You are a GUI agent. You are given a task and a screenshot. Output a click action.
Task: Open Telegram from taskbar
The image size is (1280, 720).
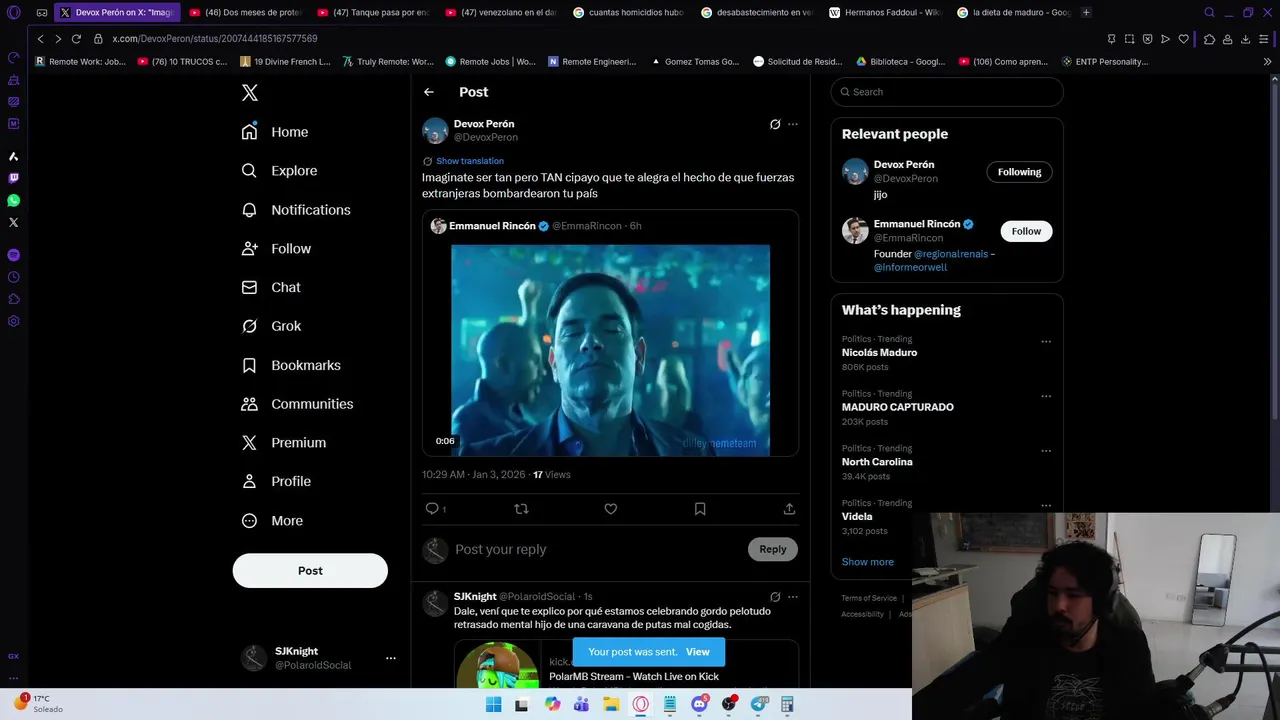click(759, 705)
